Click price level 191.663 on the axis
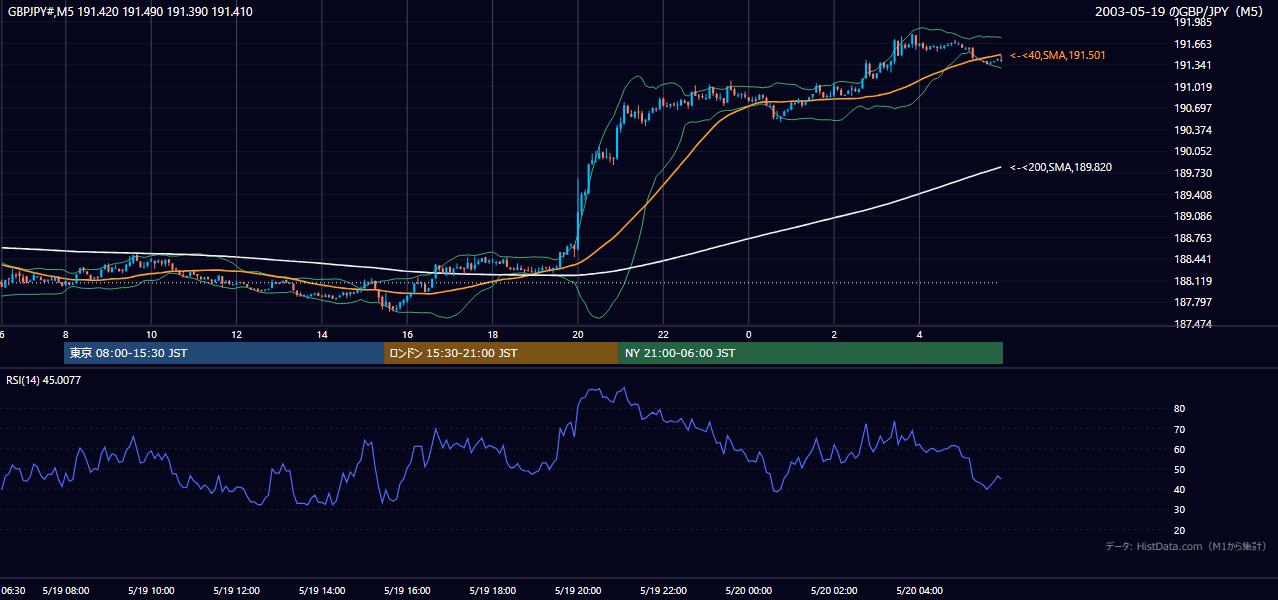 (x=1193, y=44)
